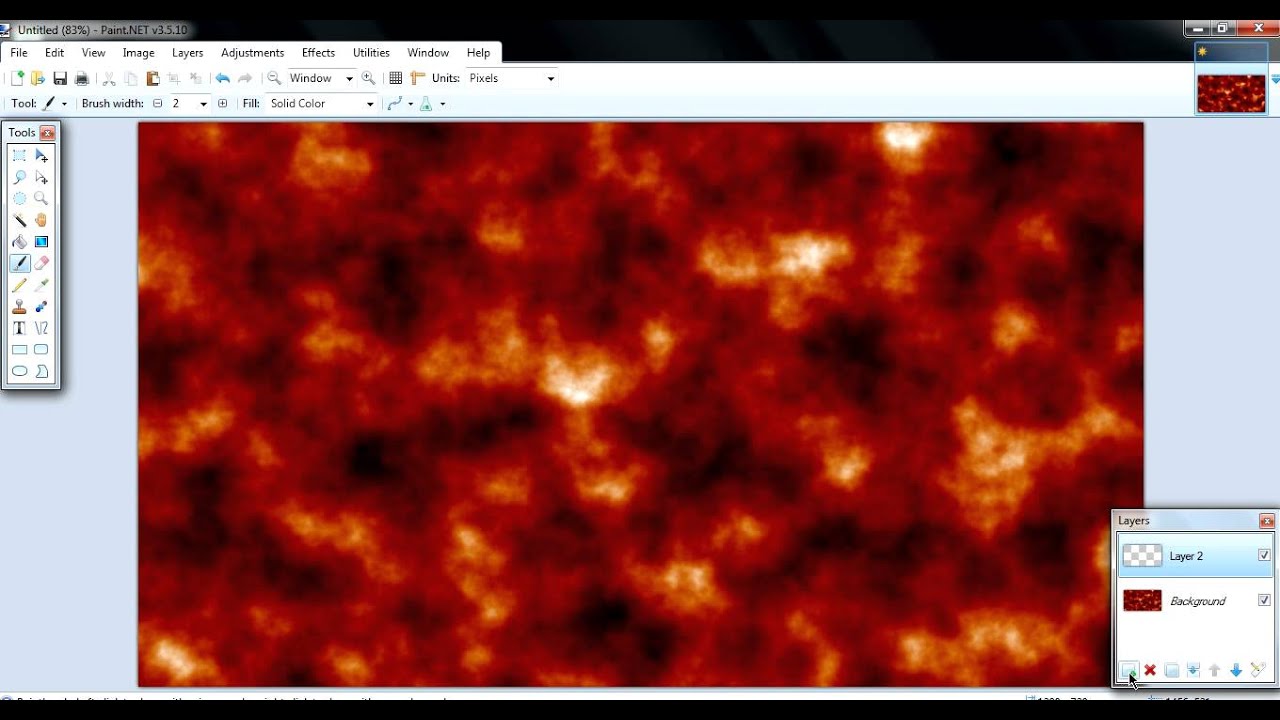Select the Clone Stamp tool
The image size is (1280, 720).
(x=19, y=307)
